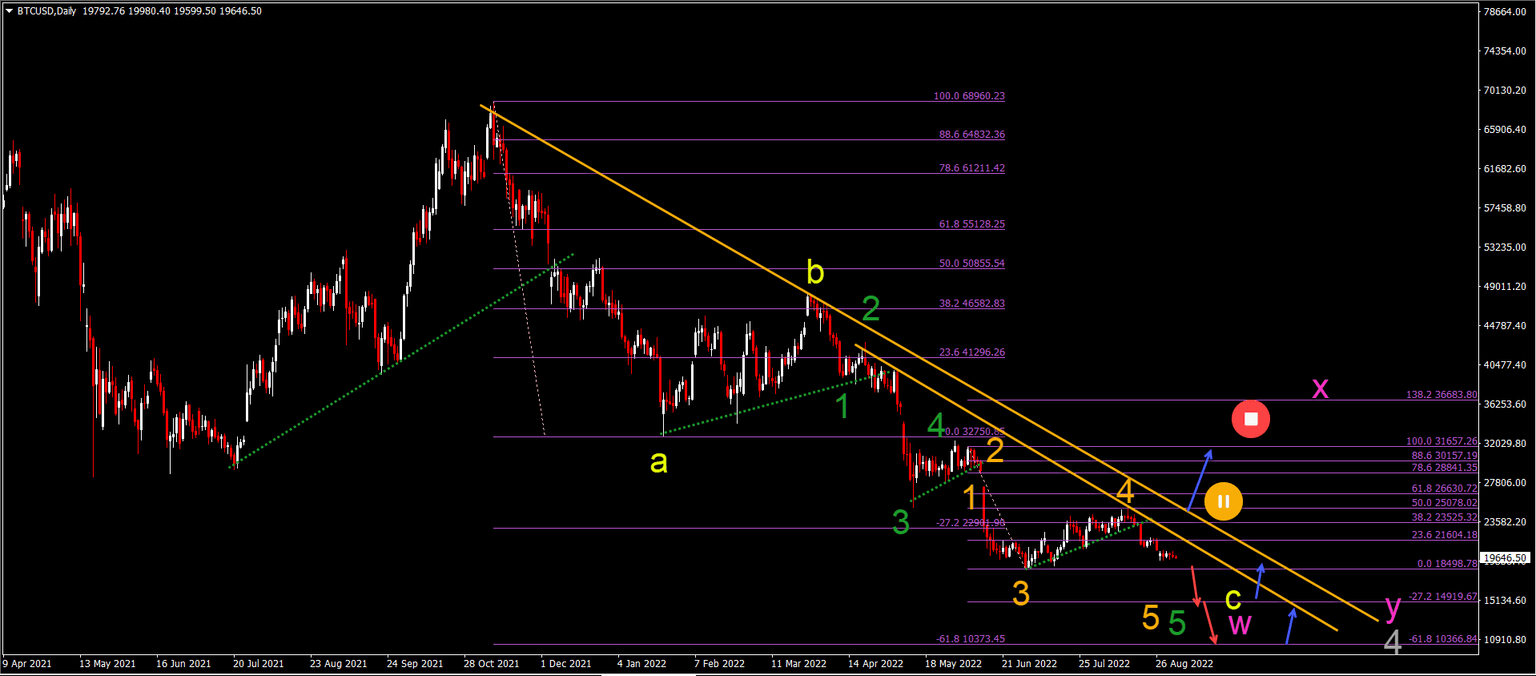Screen dimensions: 1536x676
Task: Select the yellow wave label 4
Action: (1127, 491)
